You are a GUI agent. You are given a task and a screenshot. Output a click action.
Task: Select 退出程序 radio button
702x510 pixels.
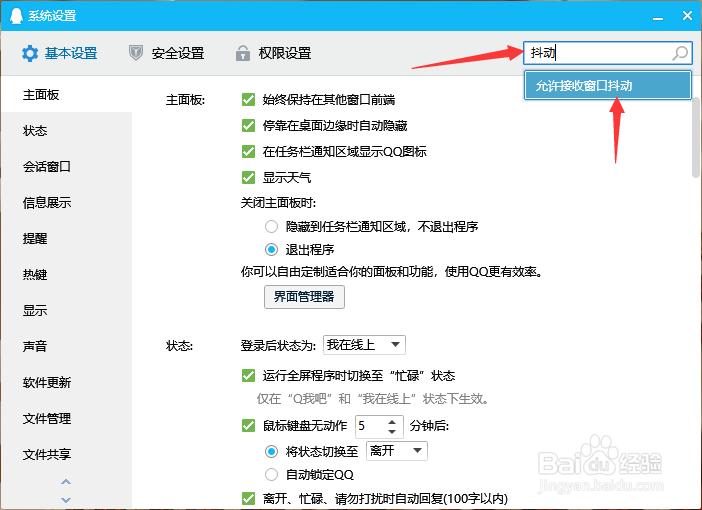coord(271,249)
